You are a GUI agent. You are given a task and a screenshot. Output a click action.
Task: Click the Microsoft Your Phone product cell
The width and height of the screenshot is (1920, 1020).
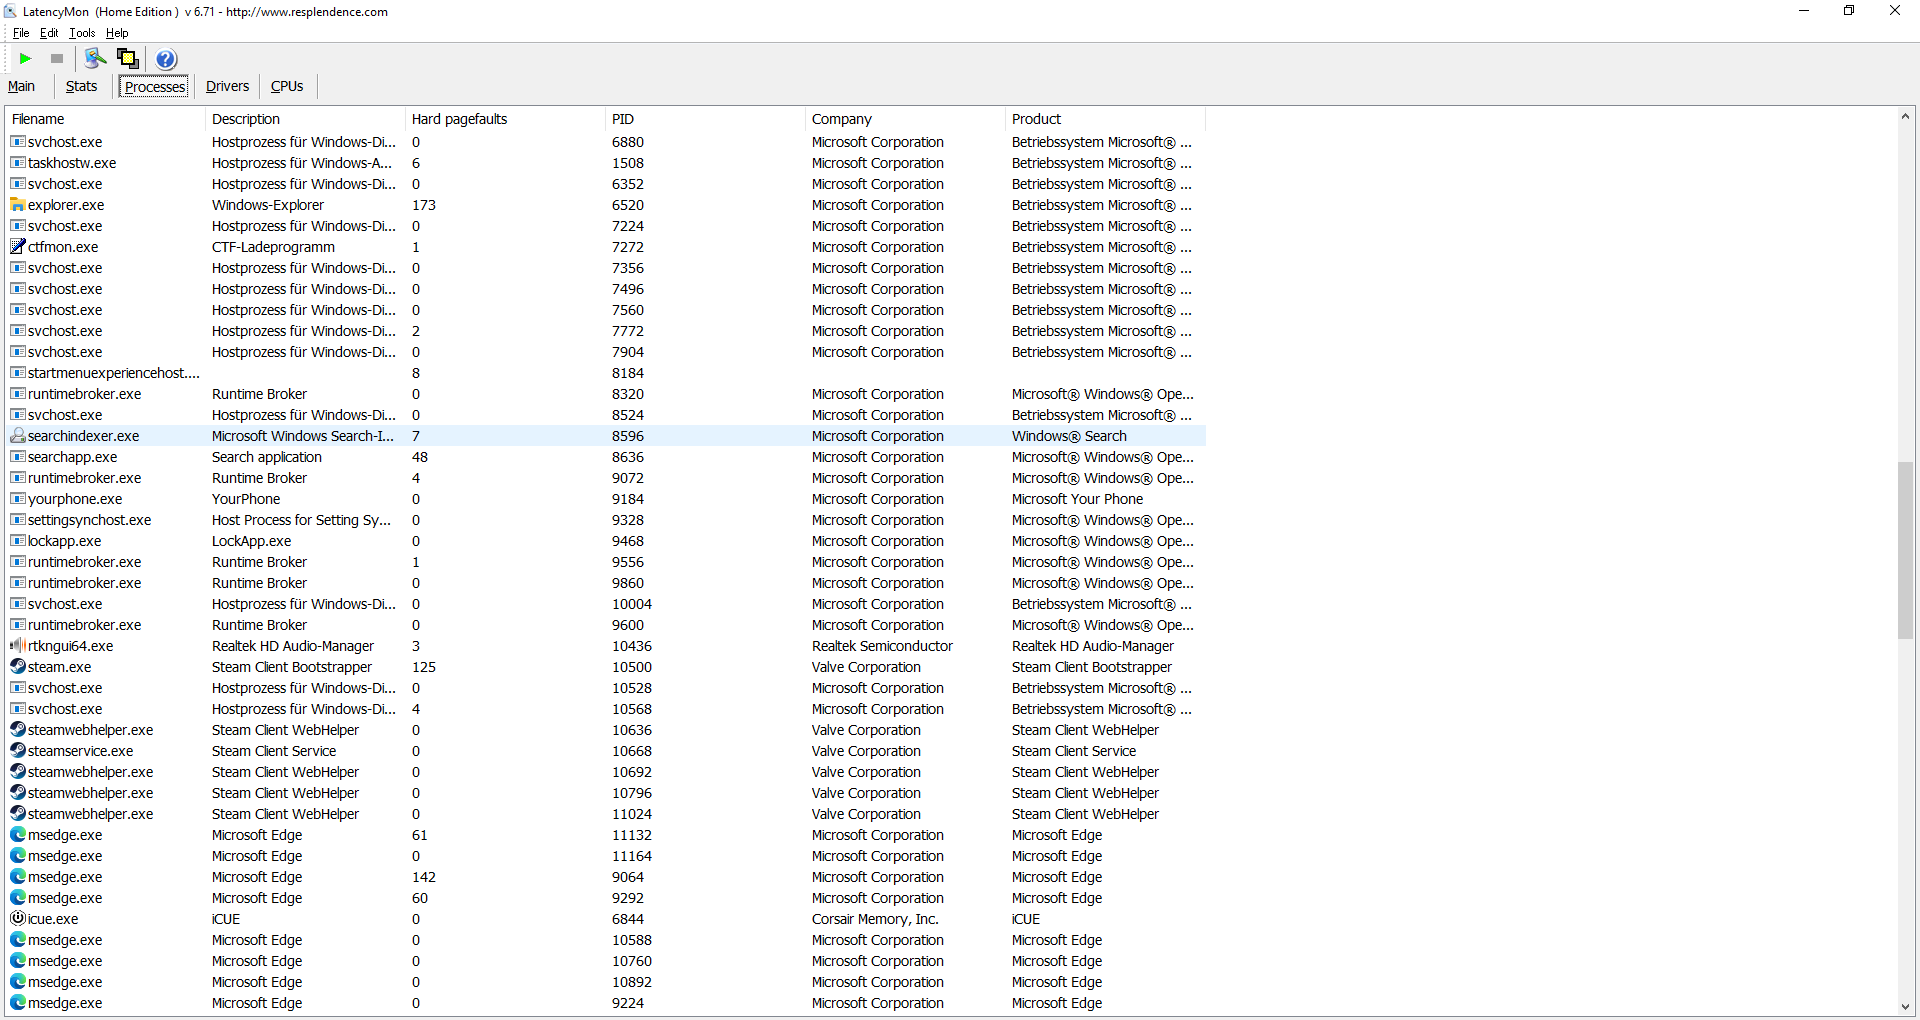pyautogui.click(x=1077, y=499)
